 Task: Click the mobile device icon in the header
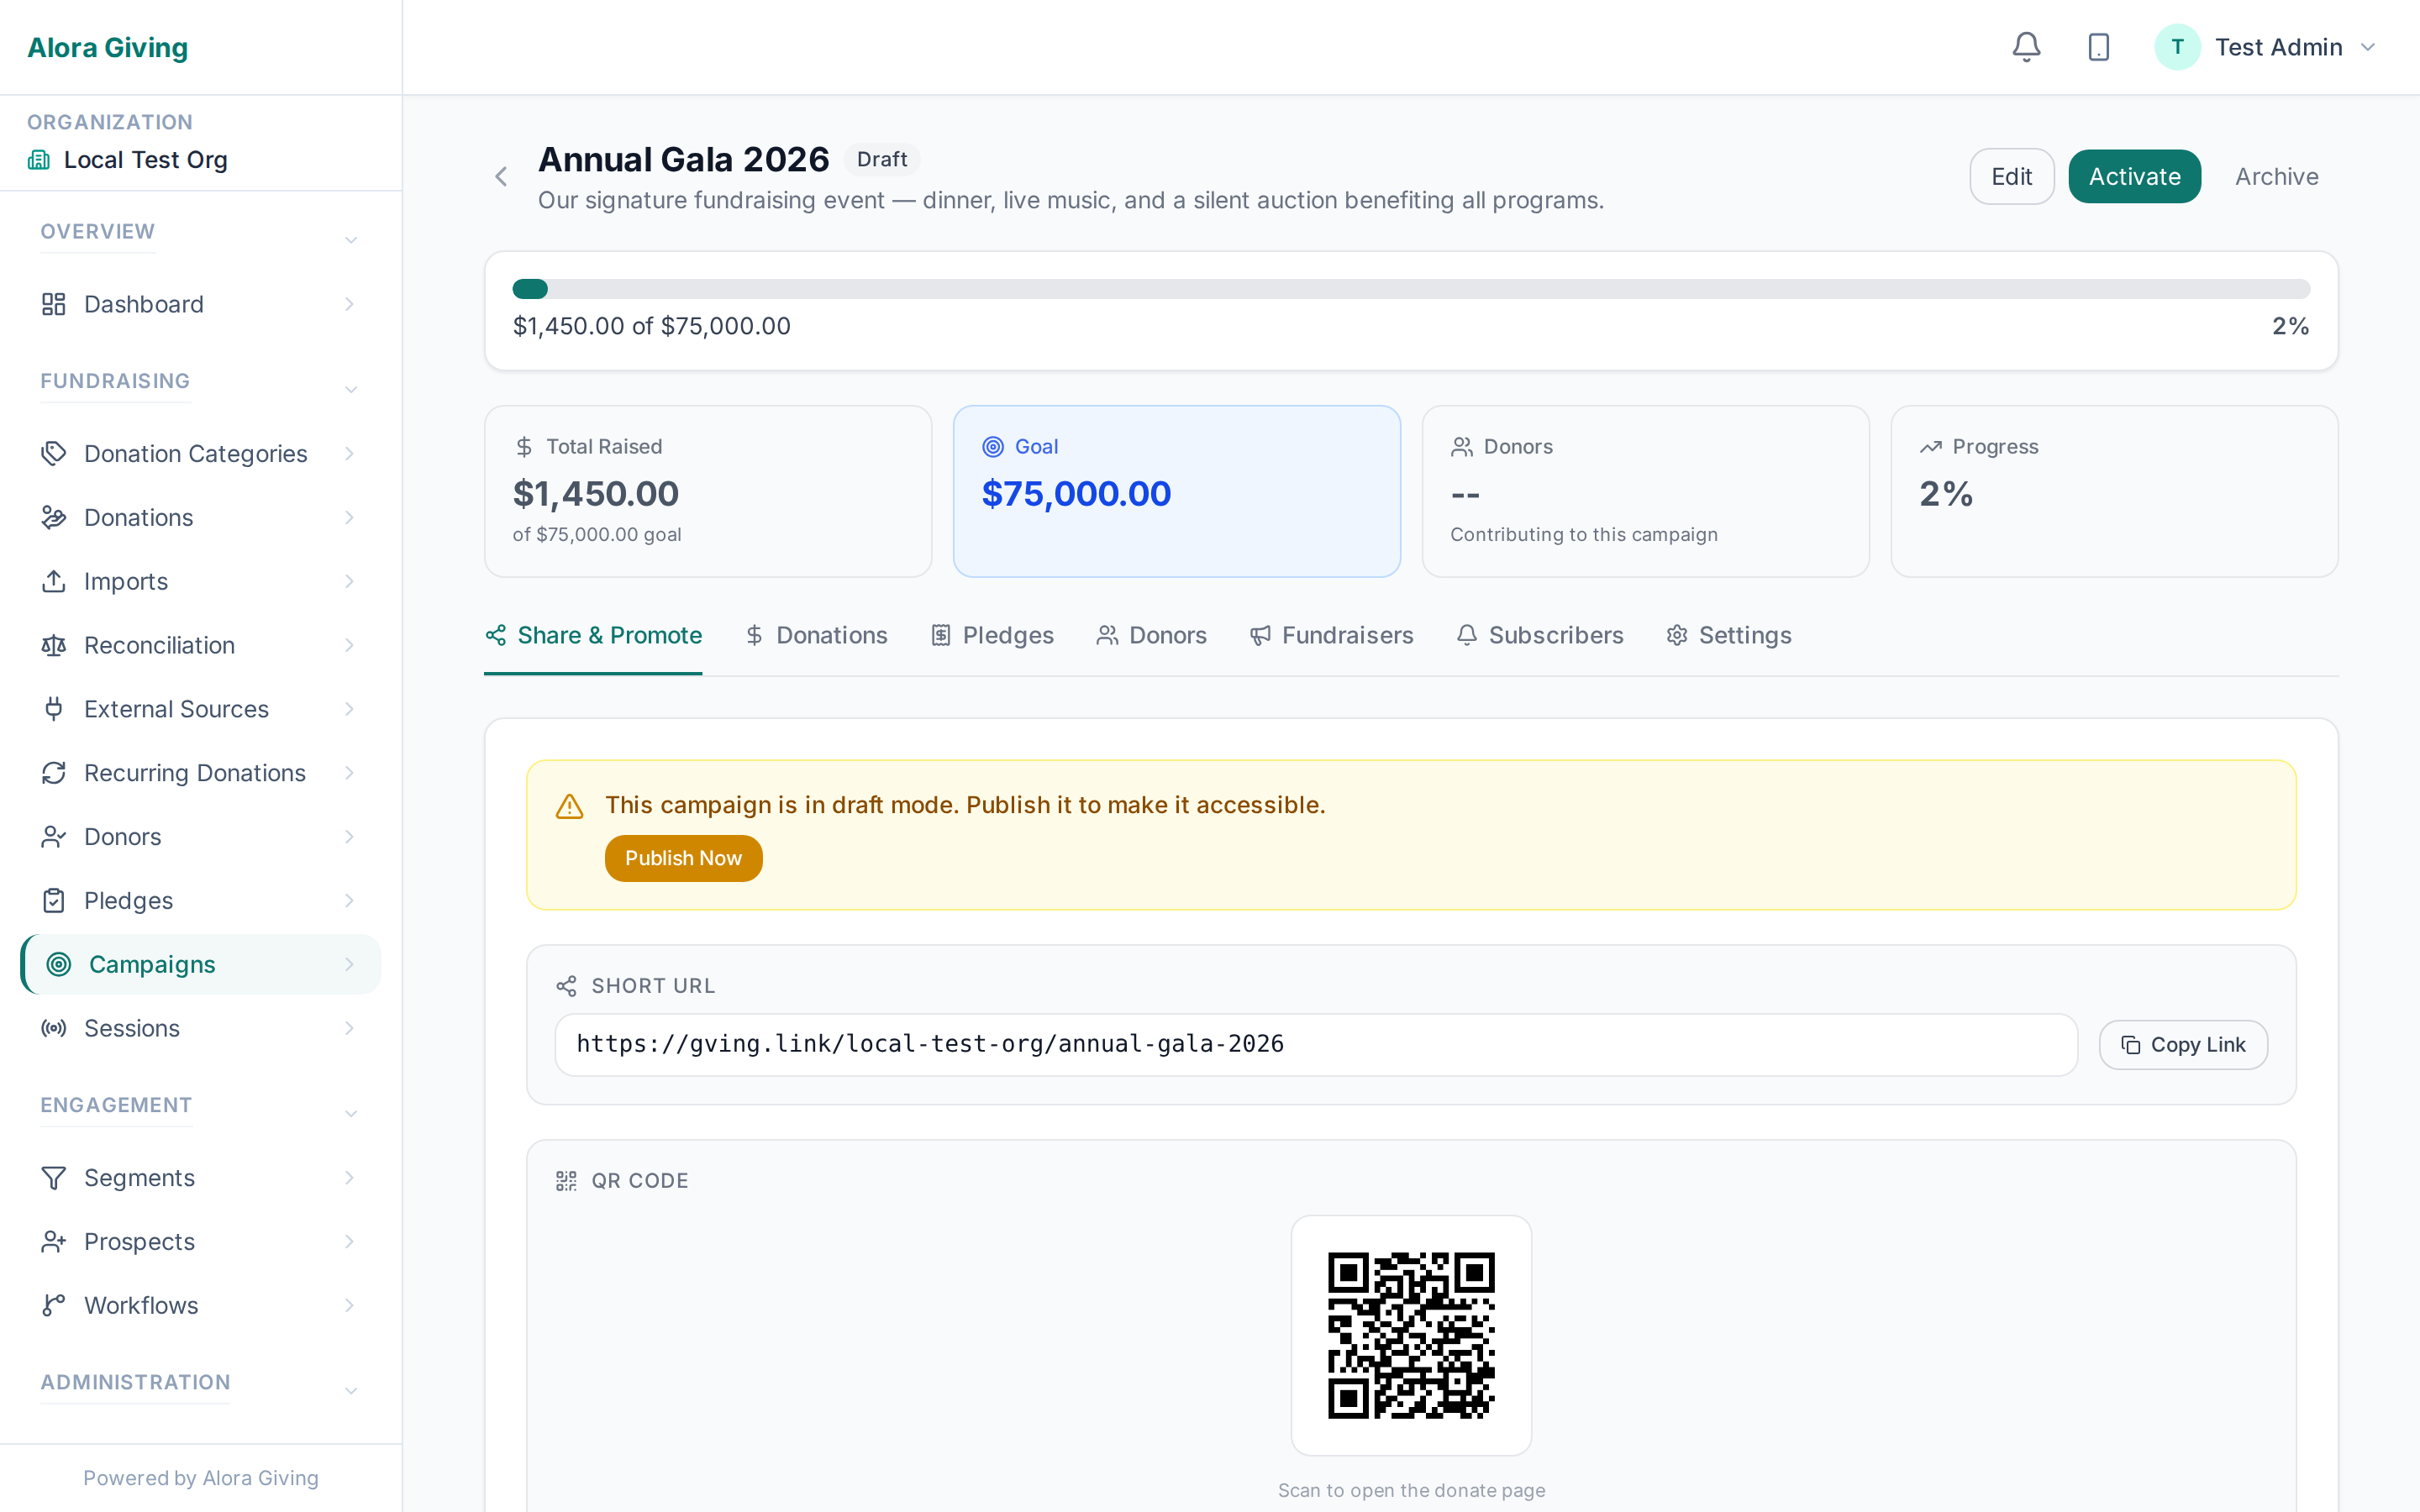(2097, 47)
